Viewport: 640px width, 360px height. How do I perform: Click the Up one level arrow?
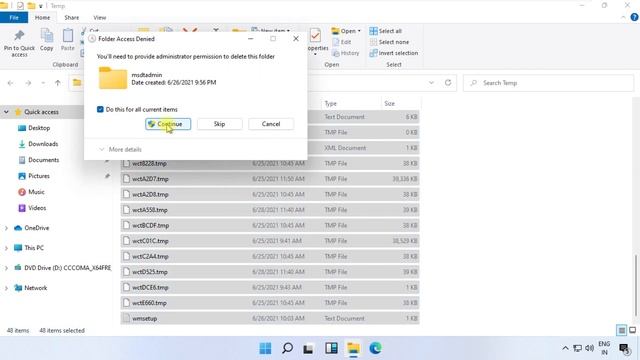click(x=58, y=83)
